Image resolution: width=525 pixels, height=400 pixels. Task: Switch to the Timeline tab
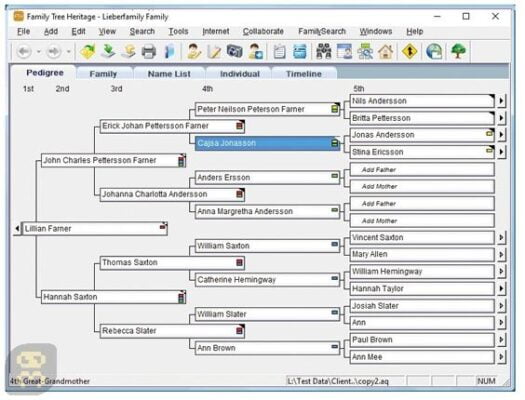[304, 74]
